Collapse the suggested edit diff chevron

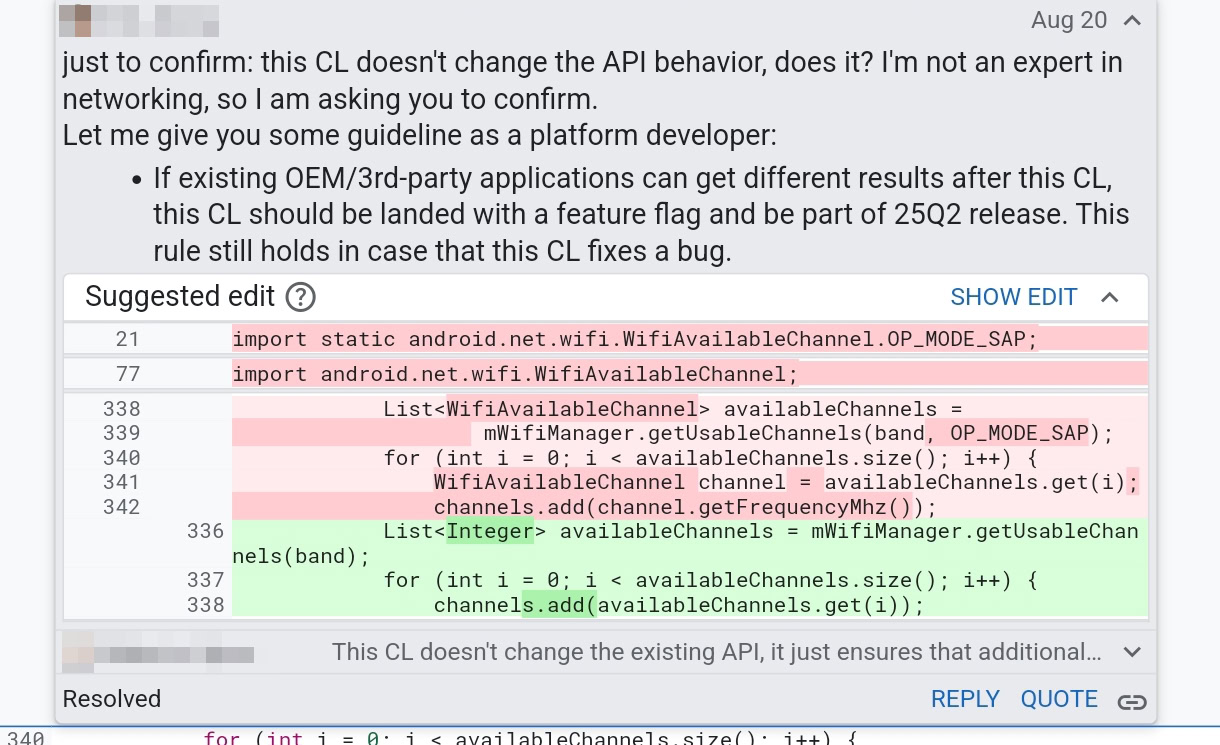[1110, 297]
